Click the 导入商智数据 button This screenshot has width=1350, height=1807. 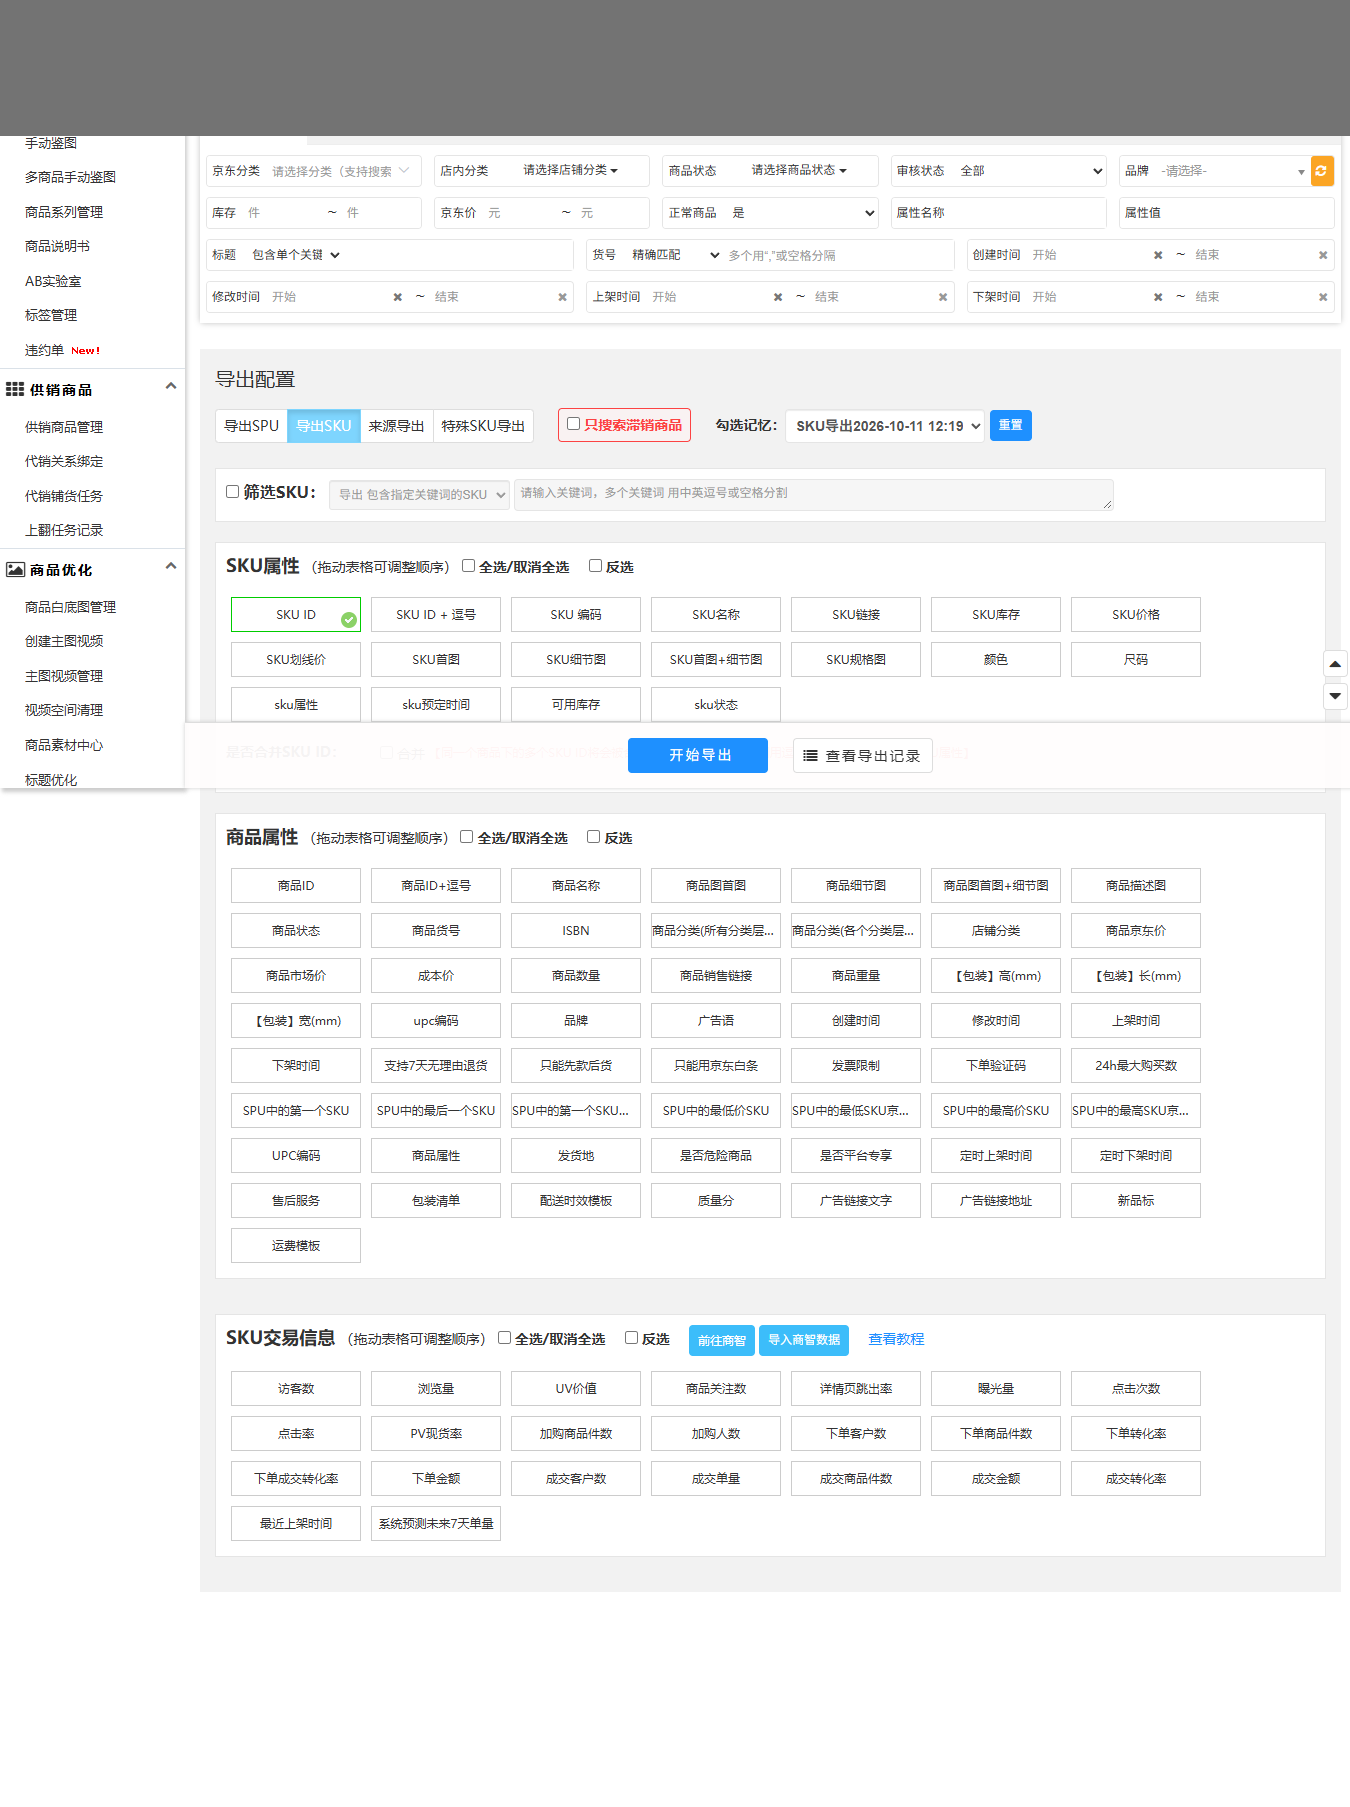(804, 1340)
